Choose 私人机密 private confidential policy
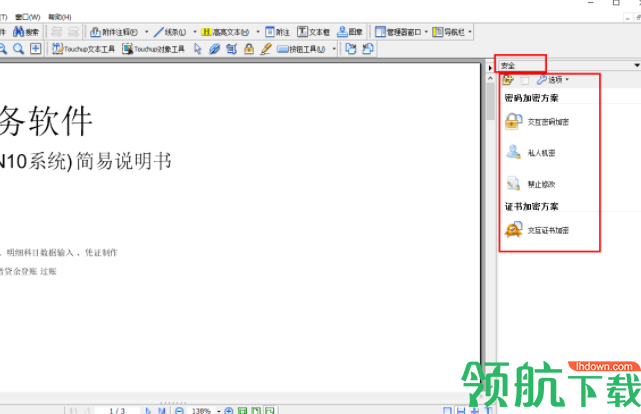This screenshot has width=641, height=414. click(x=531, y=152)
